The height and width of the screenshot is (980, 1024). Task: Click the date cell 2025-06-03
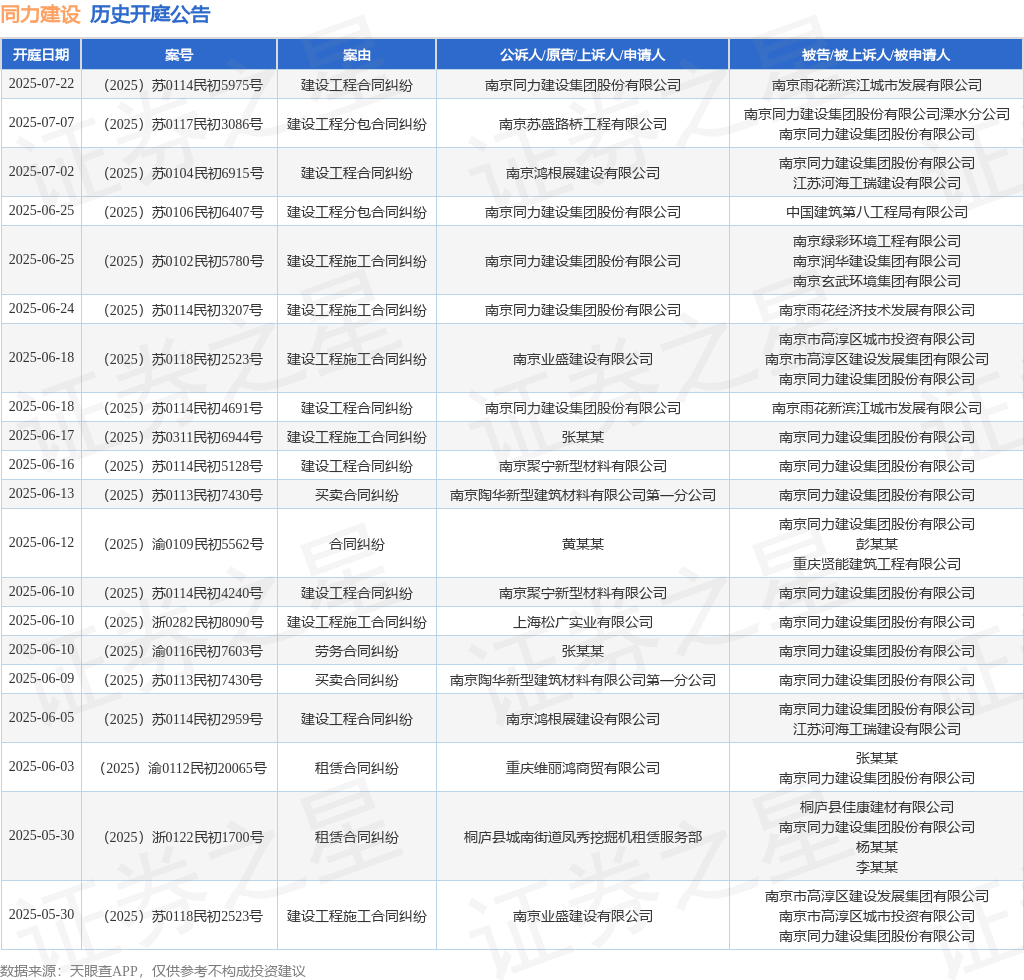41,767
